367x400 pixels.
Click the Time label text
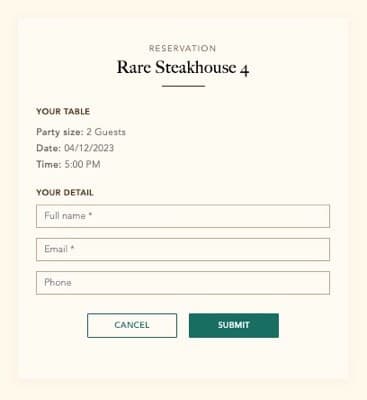49,164
